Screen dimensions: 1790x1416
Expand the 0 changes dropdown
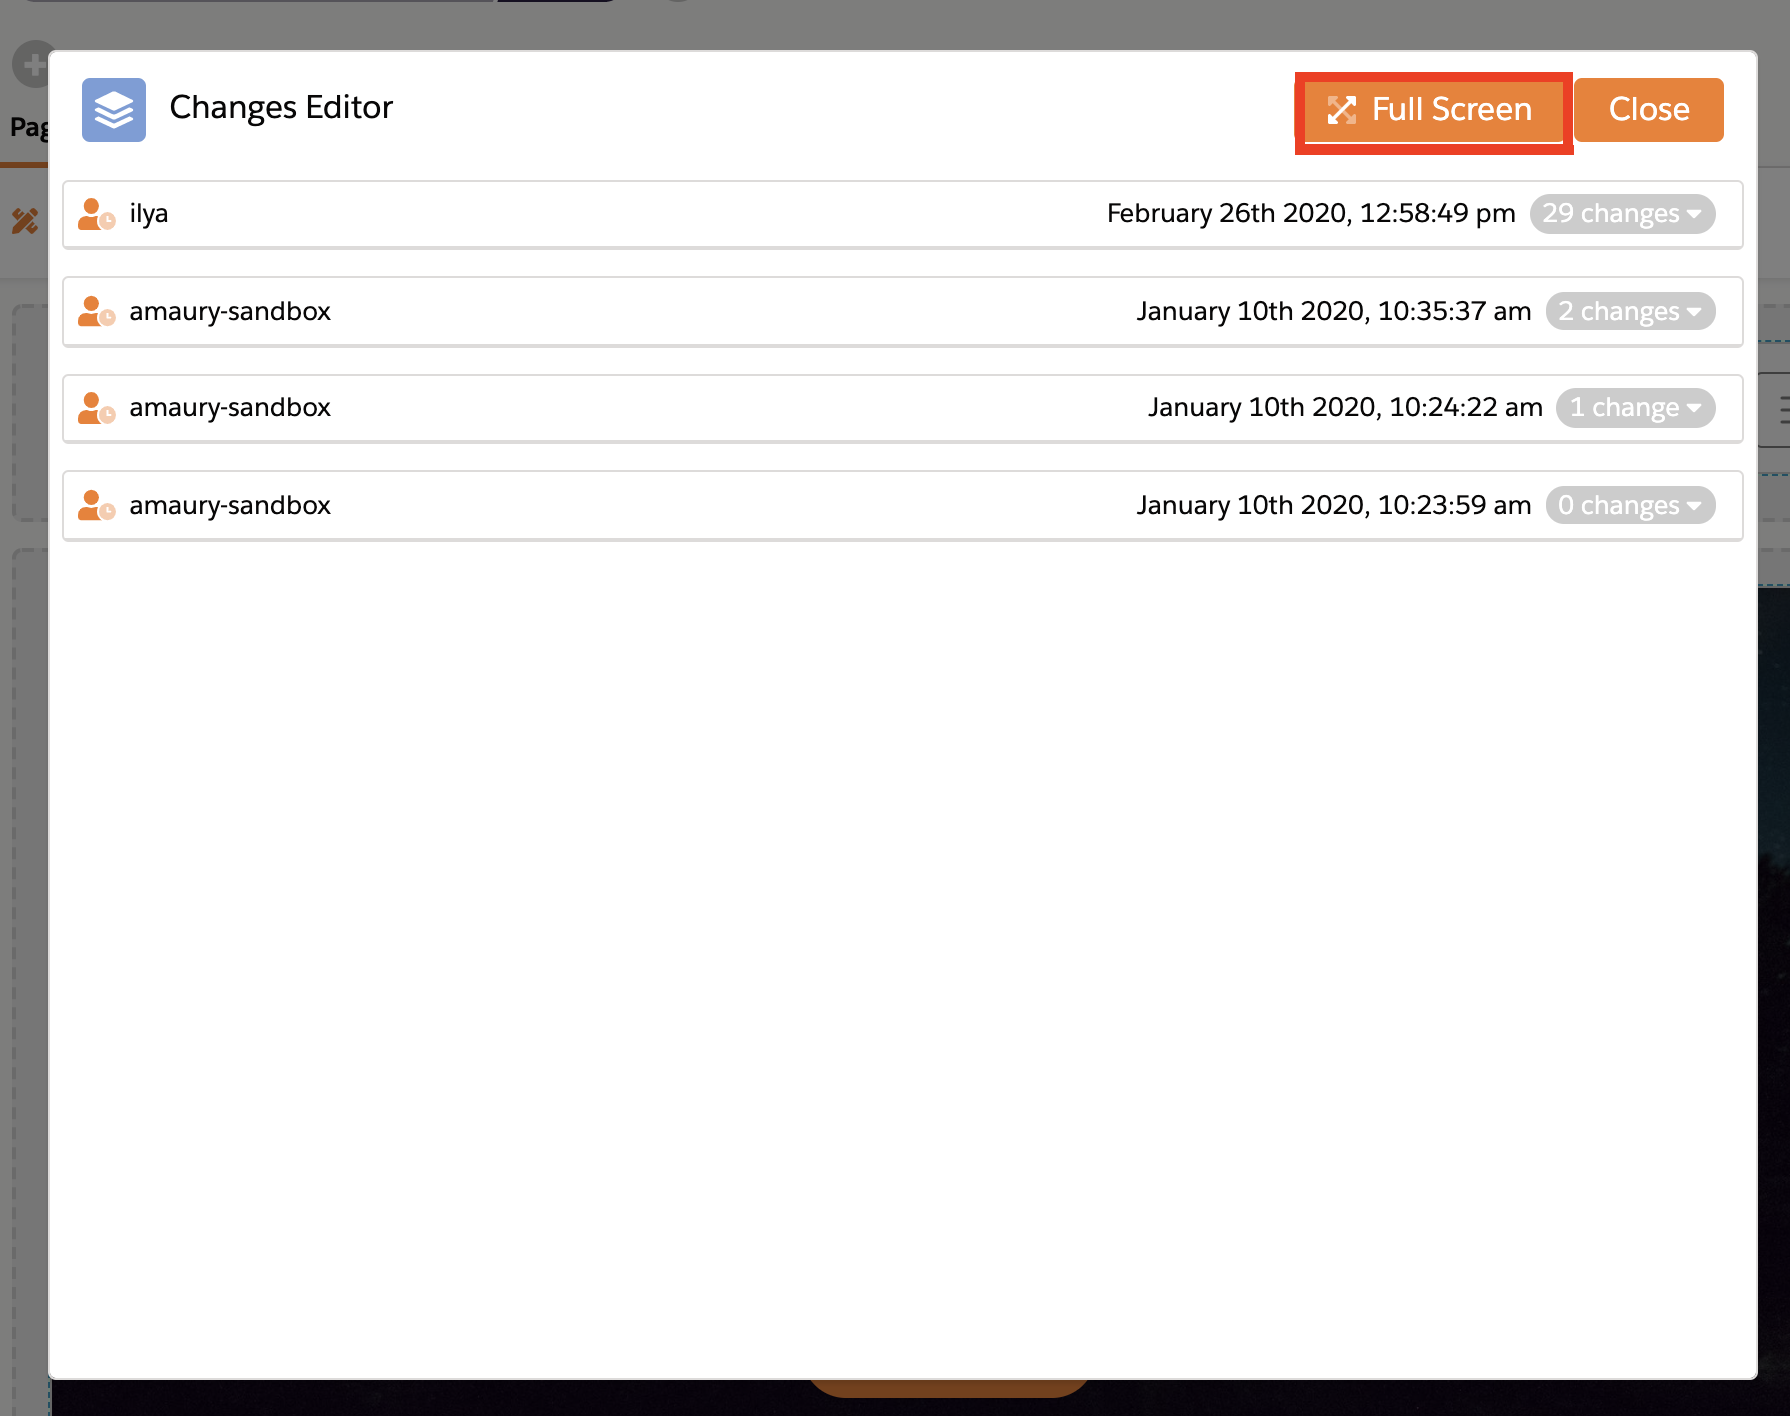point(1630,505)
